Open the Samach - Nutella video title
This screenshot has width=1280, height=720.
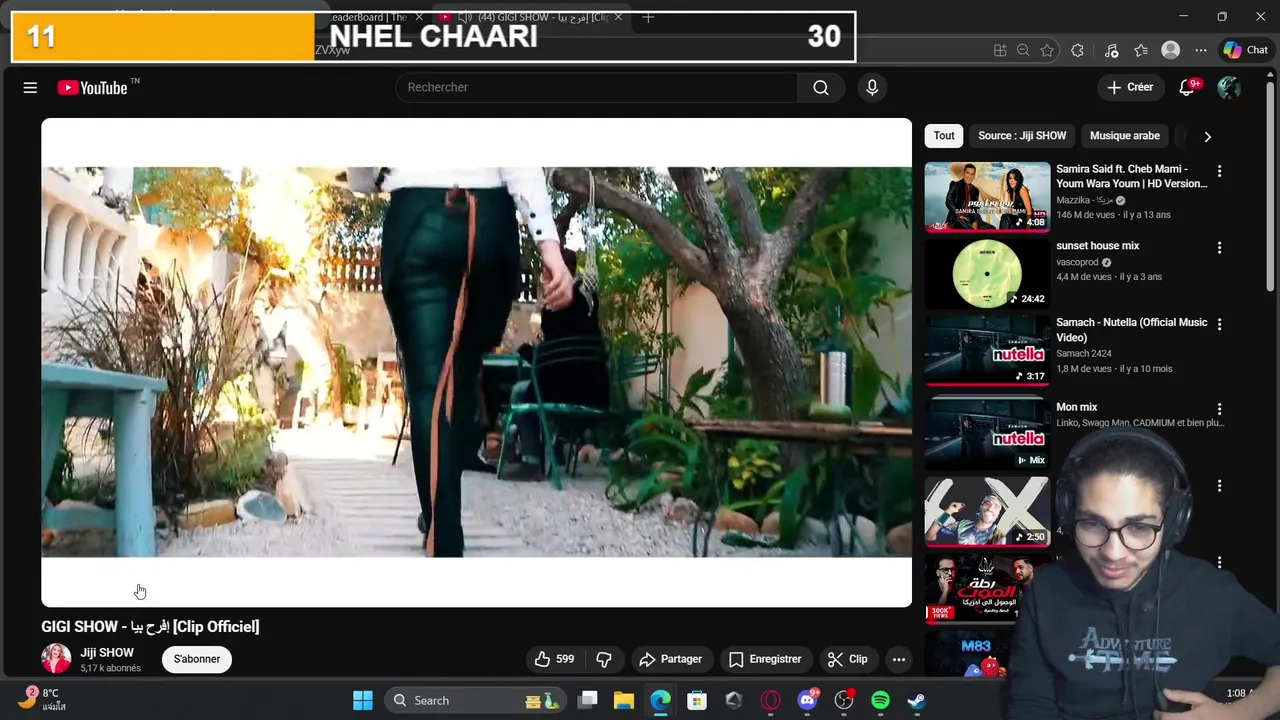pyautogui.click(x=1132, y=330)
